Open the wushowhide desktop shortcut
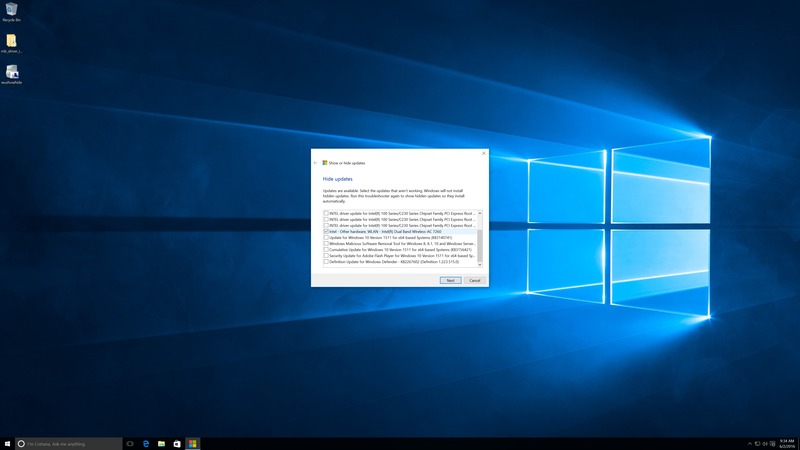 pyautogui.click(x=12, y=73)
